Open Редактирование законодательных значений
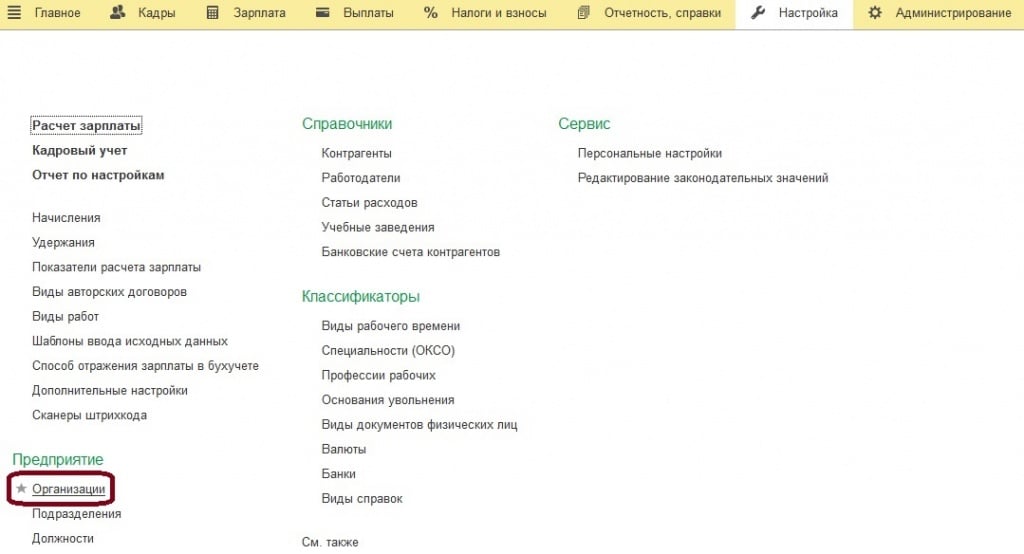The image size is (1024, 554). [702, 178]
